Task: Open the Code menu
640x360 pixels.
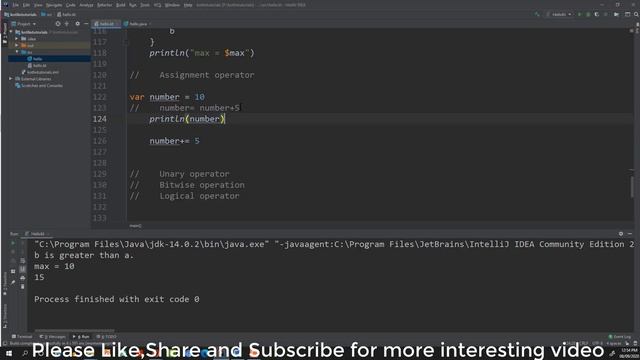Action: [71, 5]
